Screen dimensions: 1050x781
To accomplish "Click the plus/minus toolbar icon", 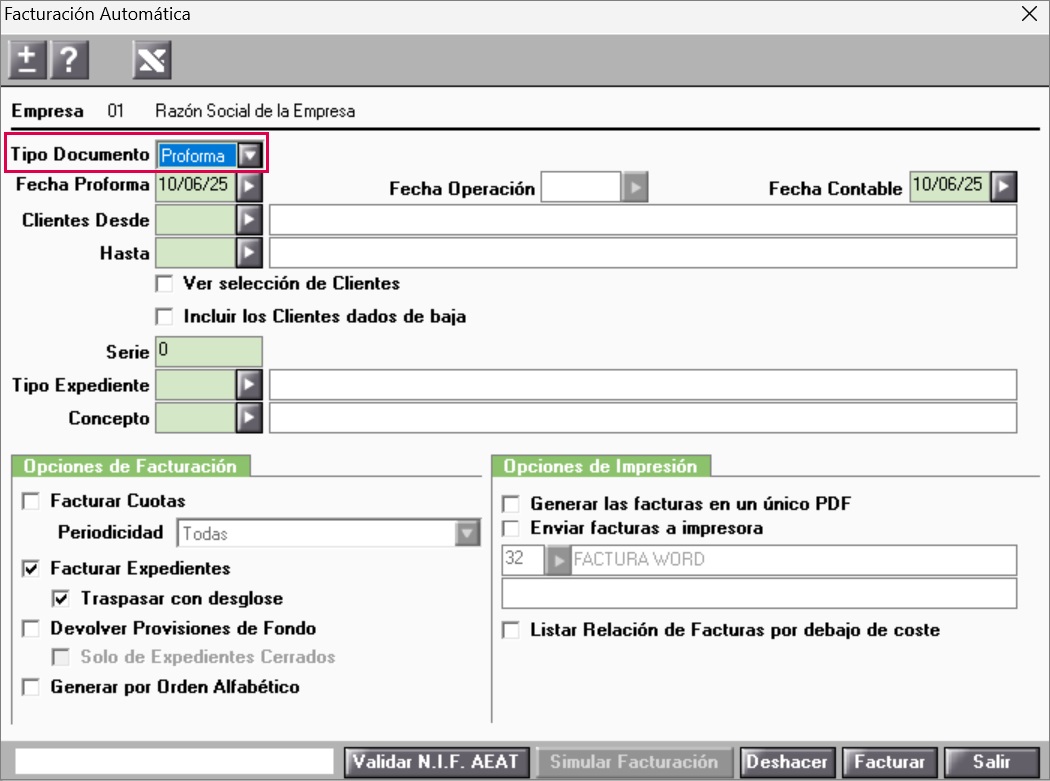I will point(27,60).
